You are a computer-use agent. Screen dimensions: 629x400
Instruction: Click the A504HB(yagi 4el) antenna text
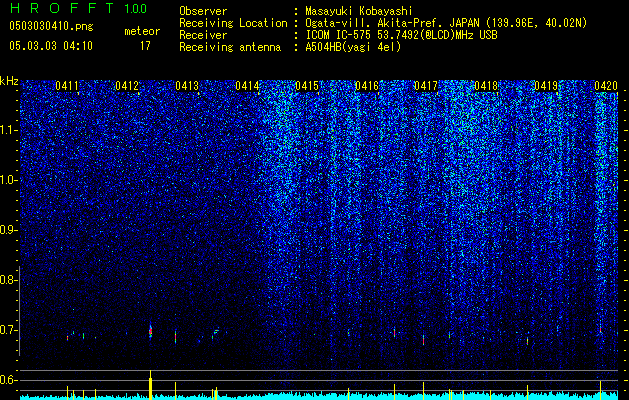pos(353,47)
